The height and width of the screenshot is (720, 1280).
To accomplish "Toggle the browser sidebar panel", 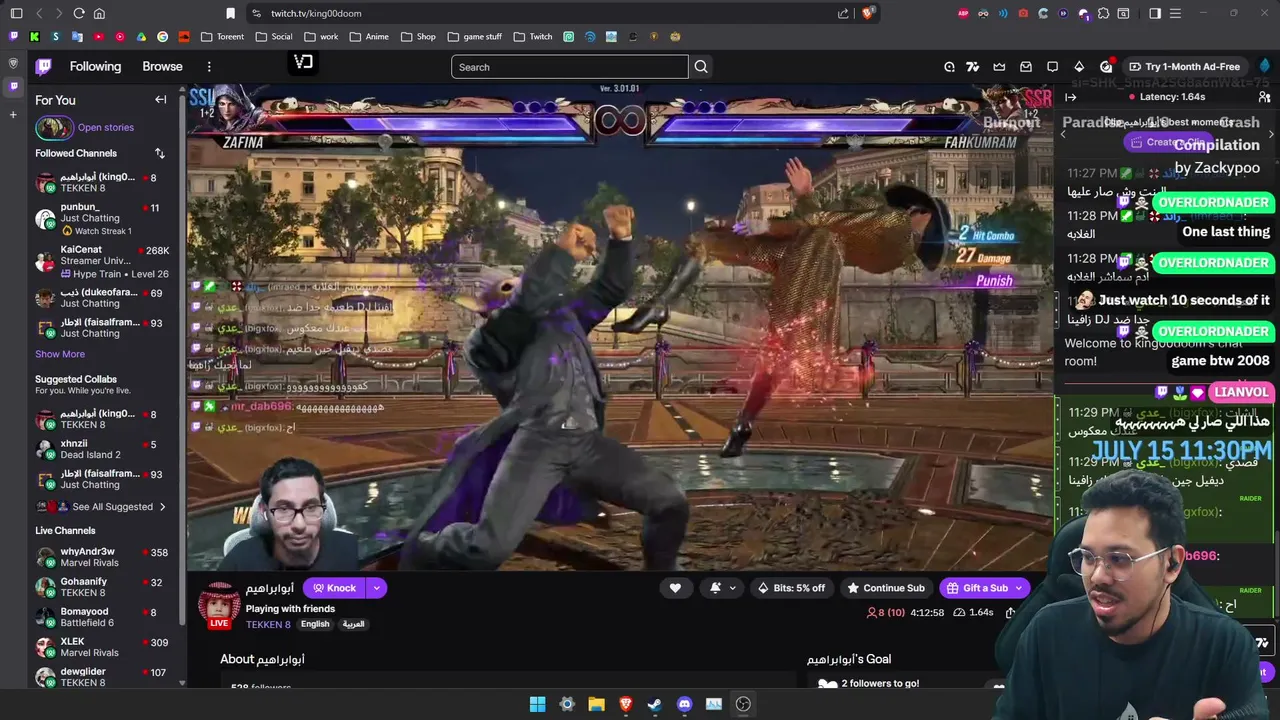I will coord(17,13).
